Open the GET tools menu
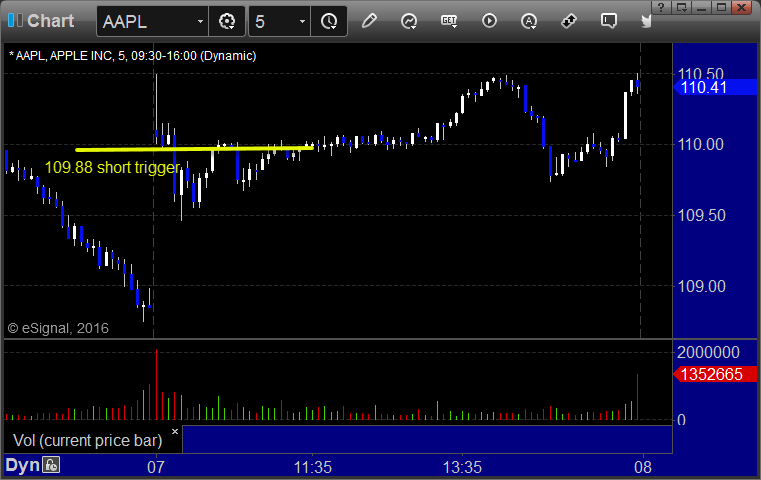This screenshot has height=480, width=761. [x=449, y=21]
